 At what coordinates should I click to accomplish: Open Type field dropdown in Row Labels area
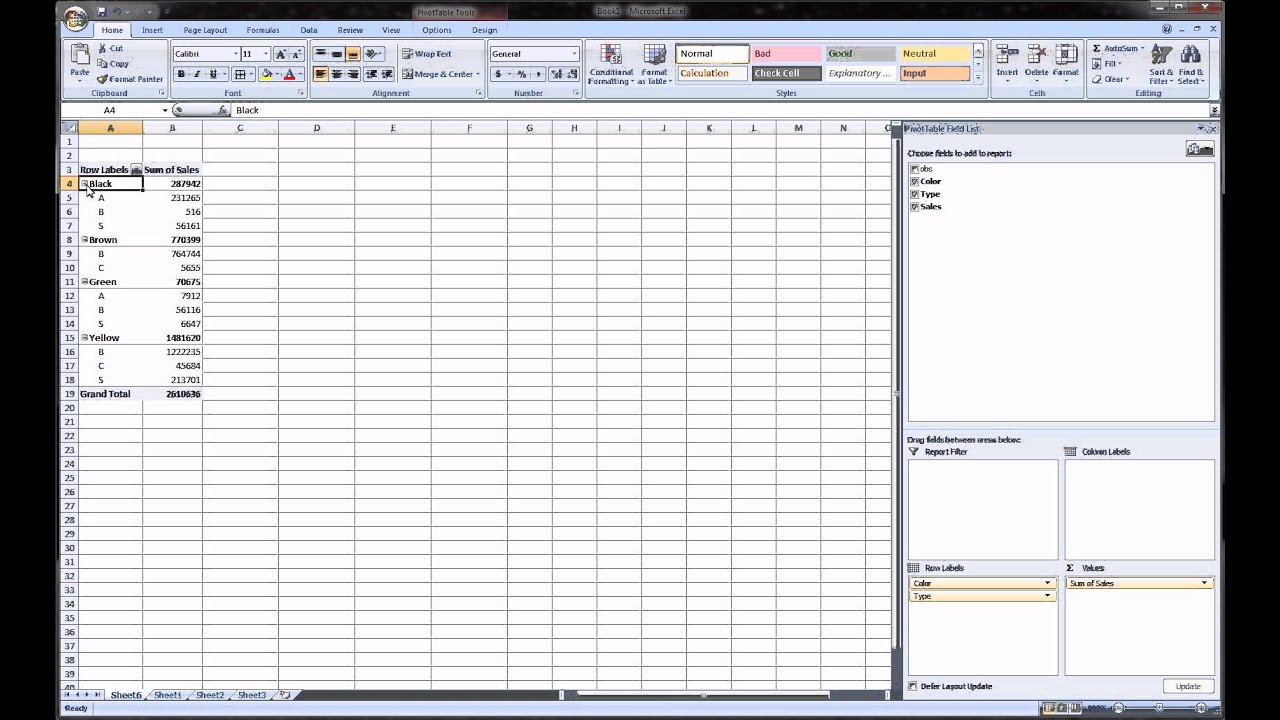1048,596
